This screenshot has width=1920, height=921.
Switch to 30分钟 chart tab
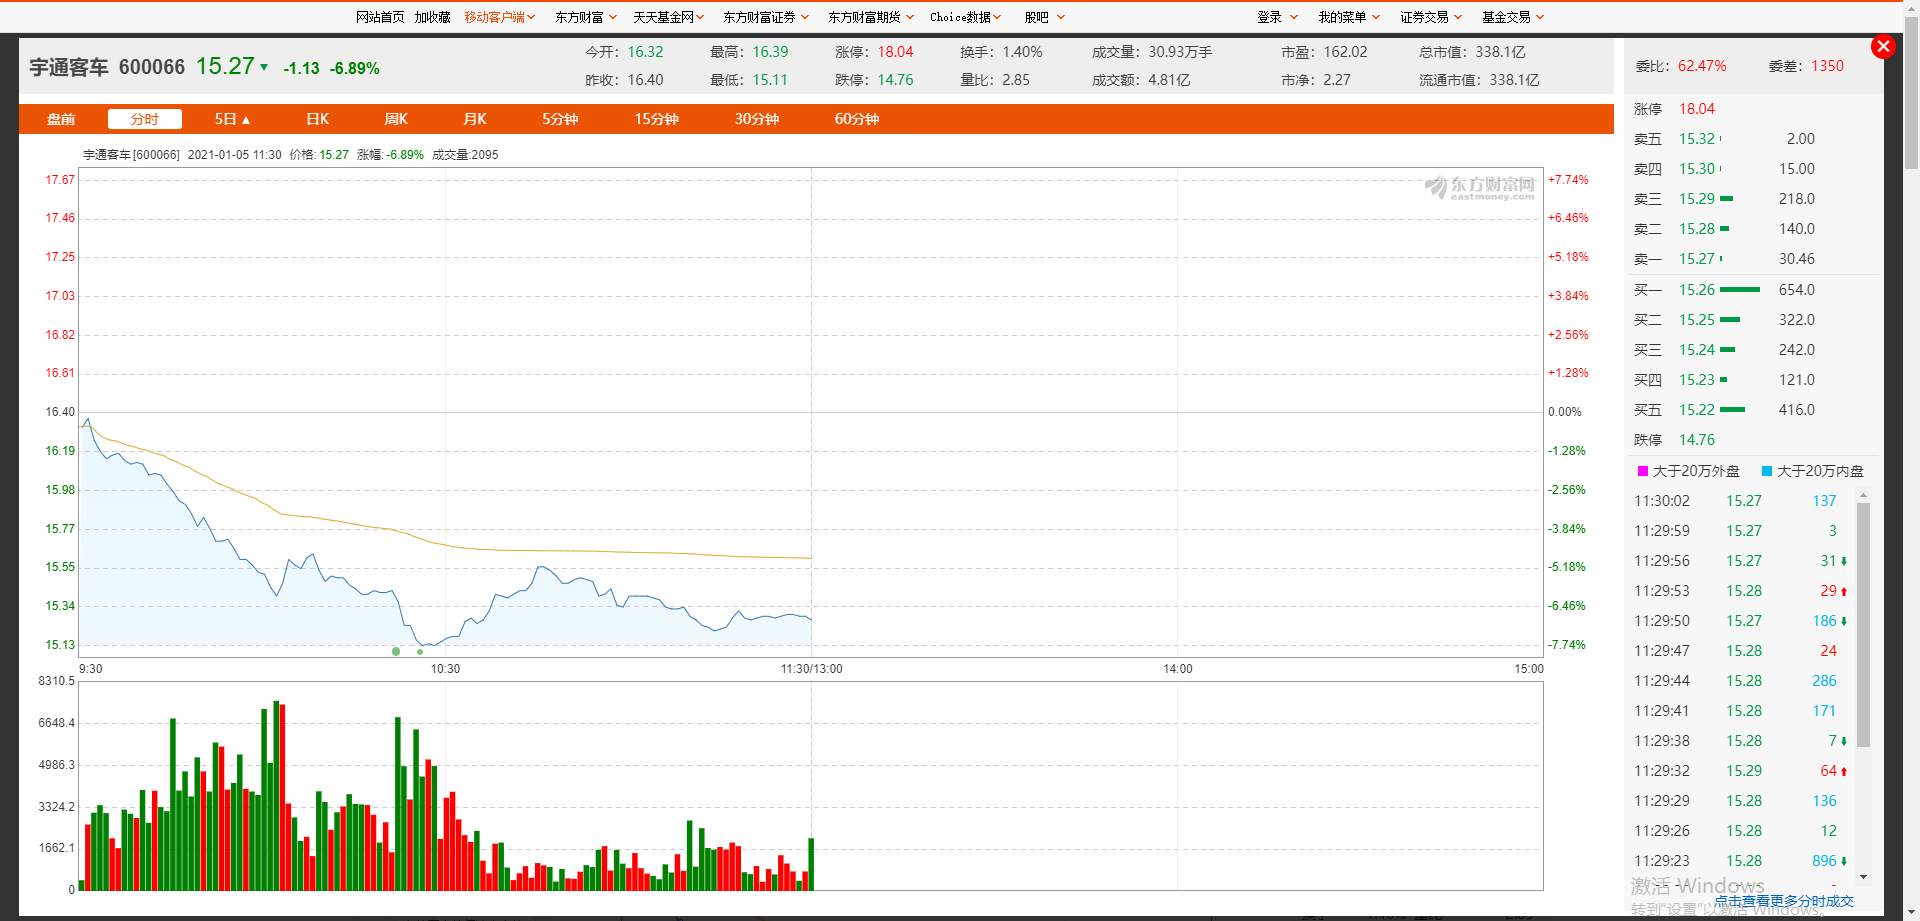(756, 119)
